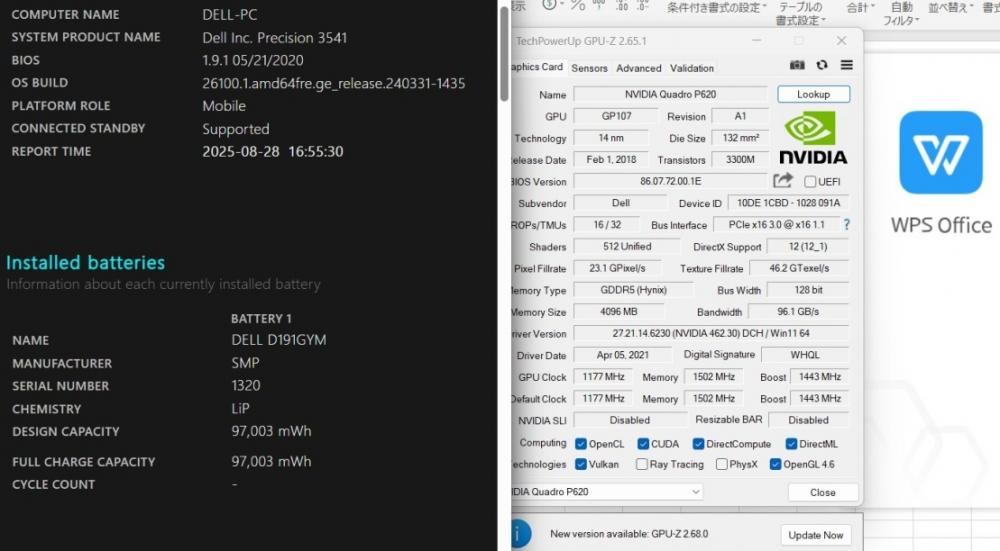
Task: Click the Device ID field value
Action: click(x=788, y=203)
